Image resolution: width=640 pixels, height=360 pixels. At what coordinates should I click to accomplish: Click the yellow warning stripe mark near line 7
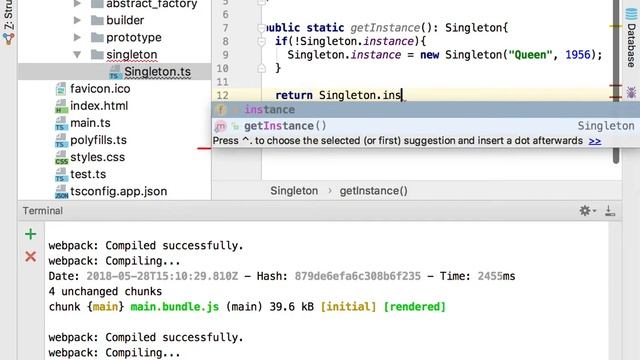[616, 26]
